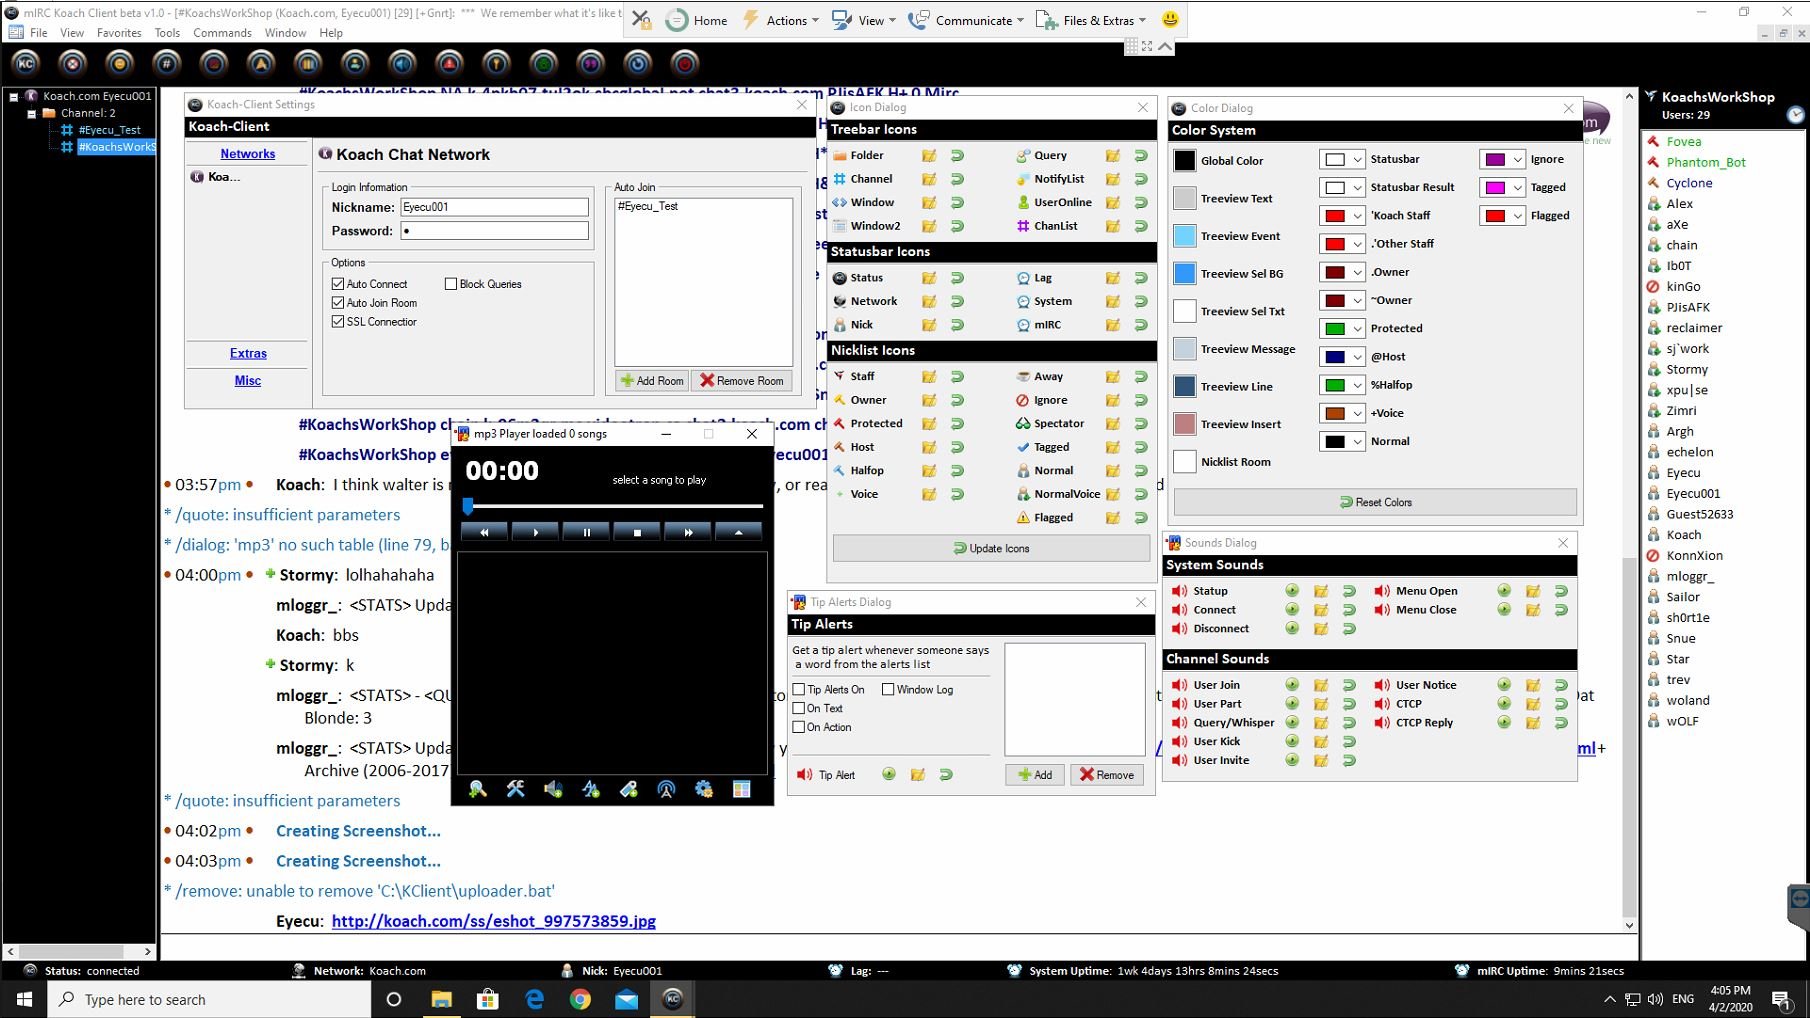
Task: Reset the Staff nicklist icon with green arrow
Action: click(x=957, y=376)
